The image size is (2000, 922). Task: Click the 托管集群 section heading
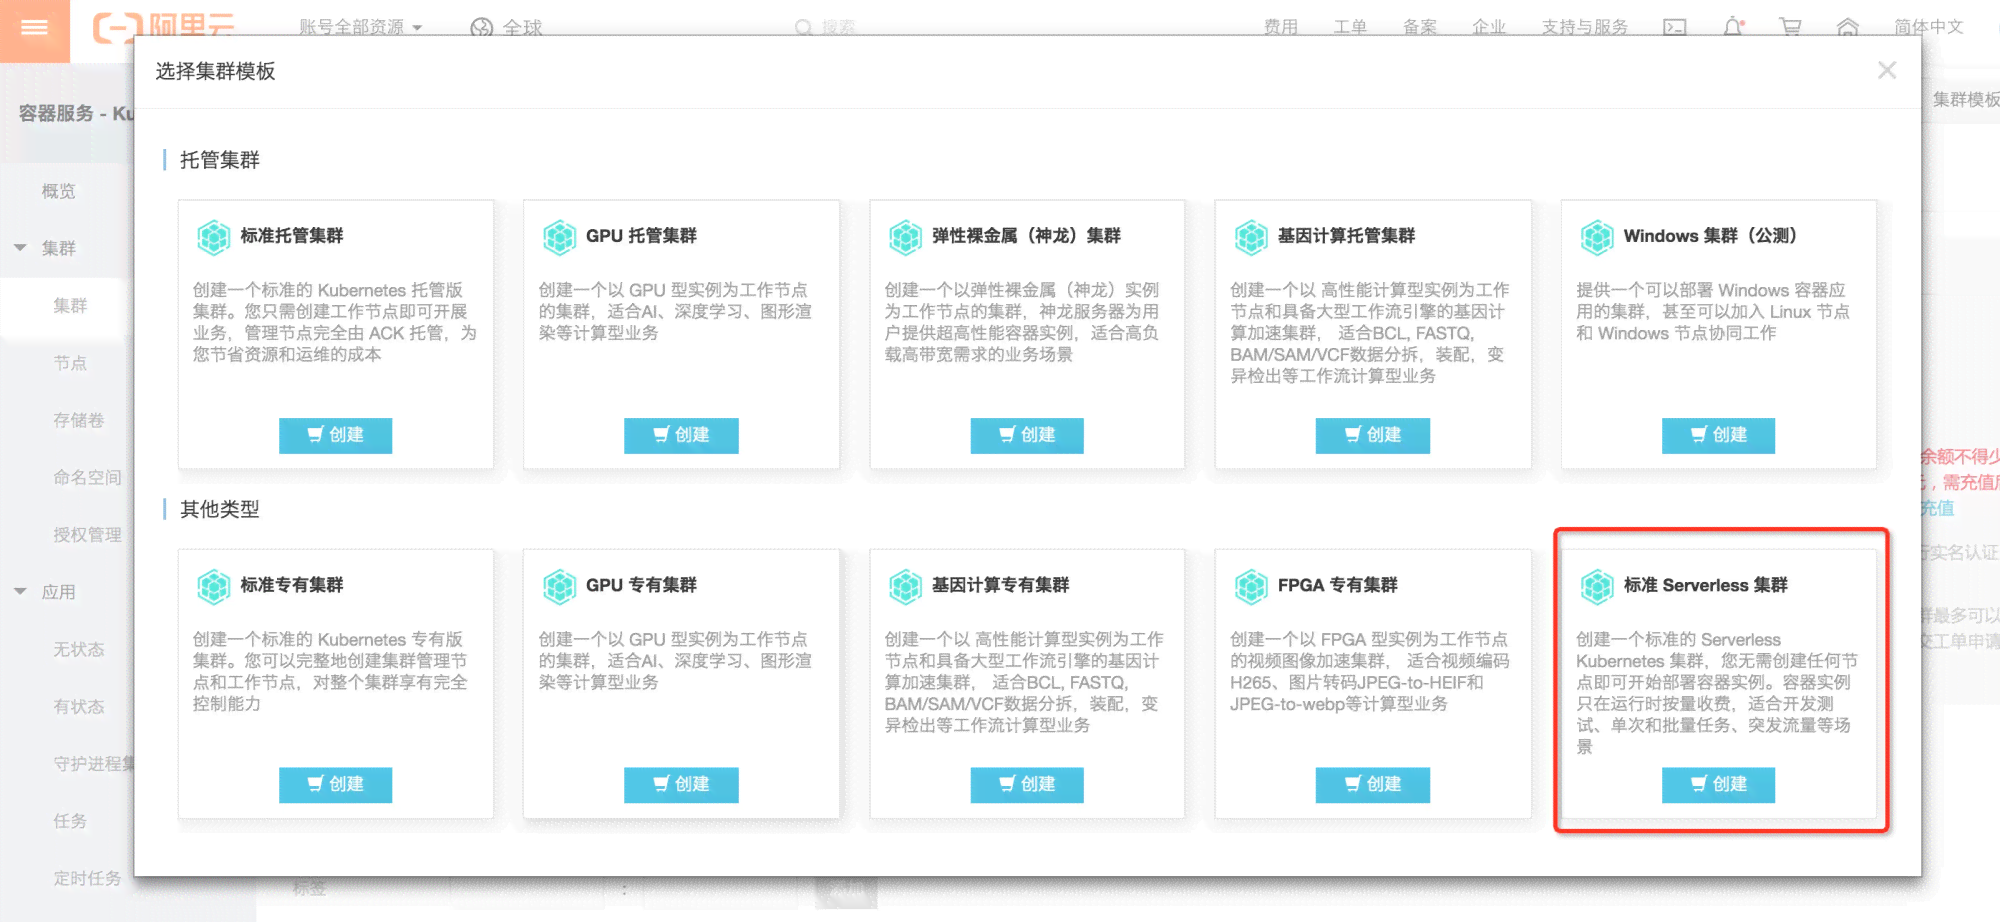[220, 160]
